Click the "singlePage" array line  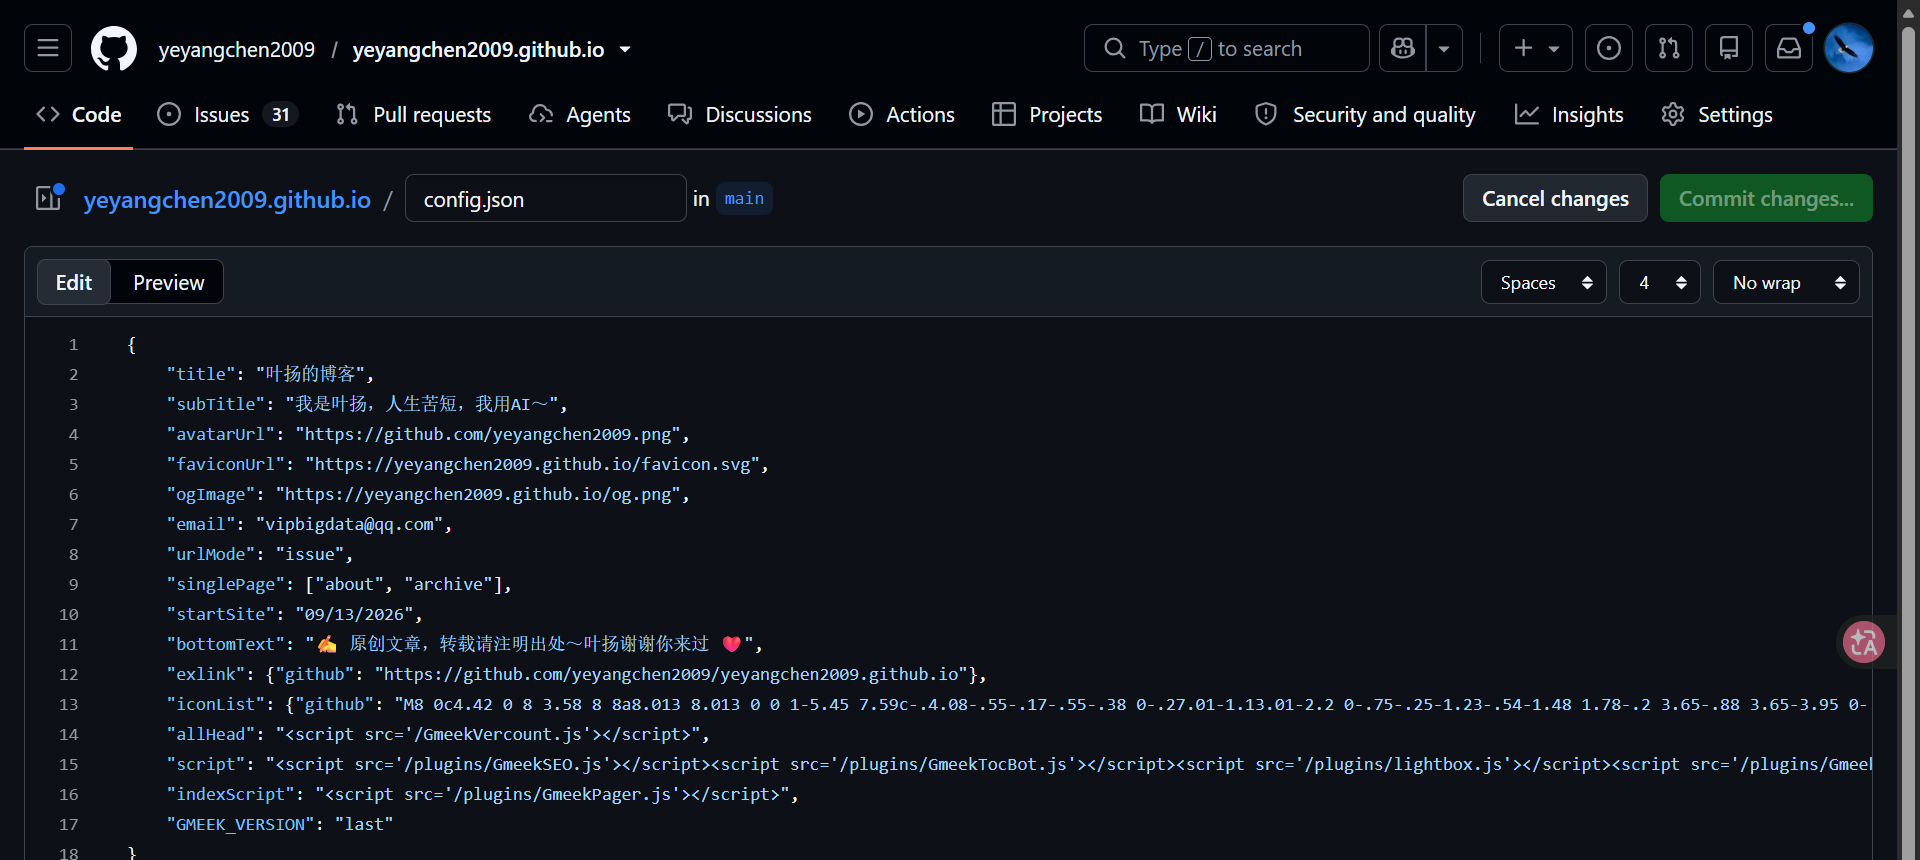(x=339, y=584)
